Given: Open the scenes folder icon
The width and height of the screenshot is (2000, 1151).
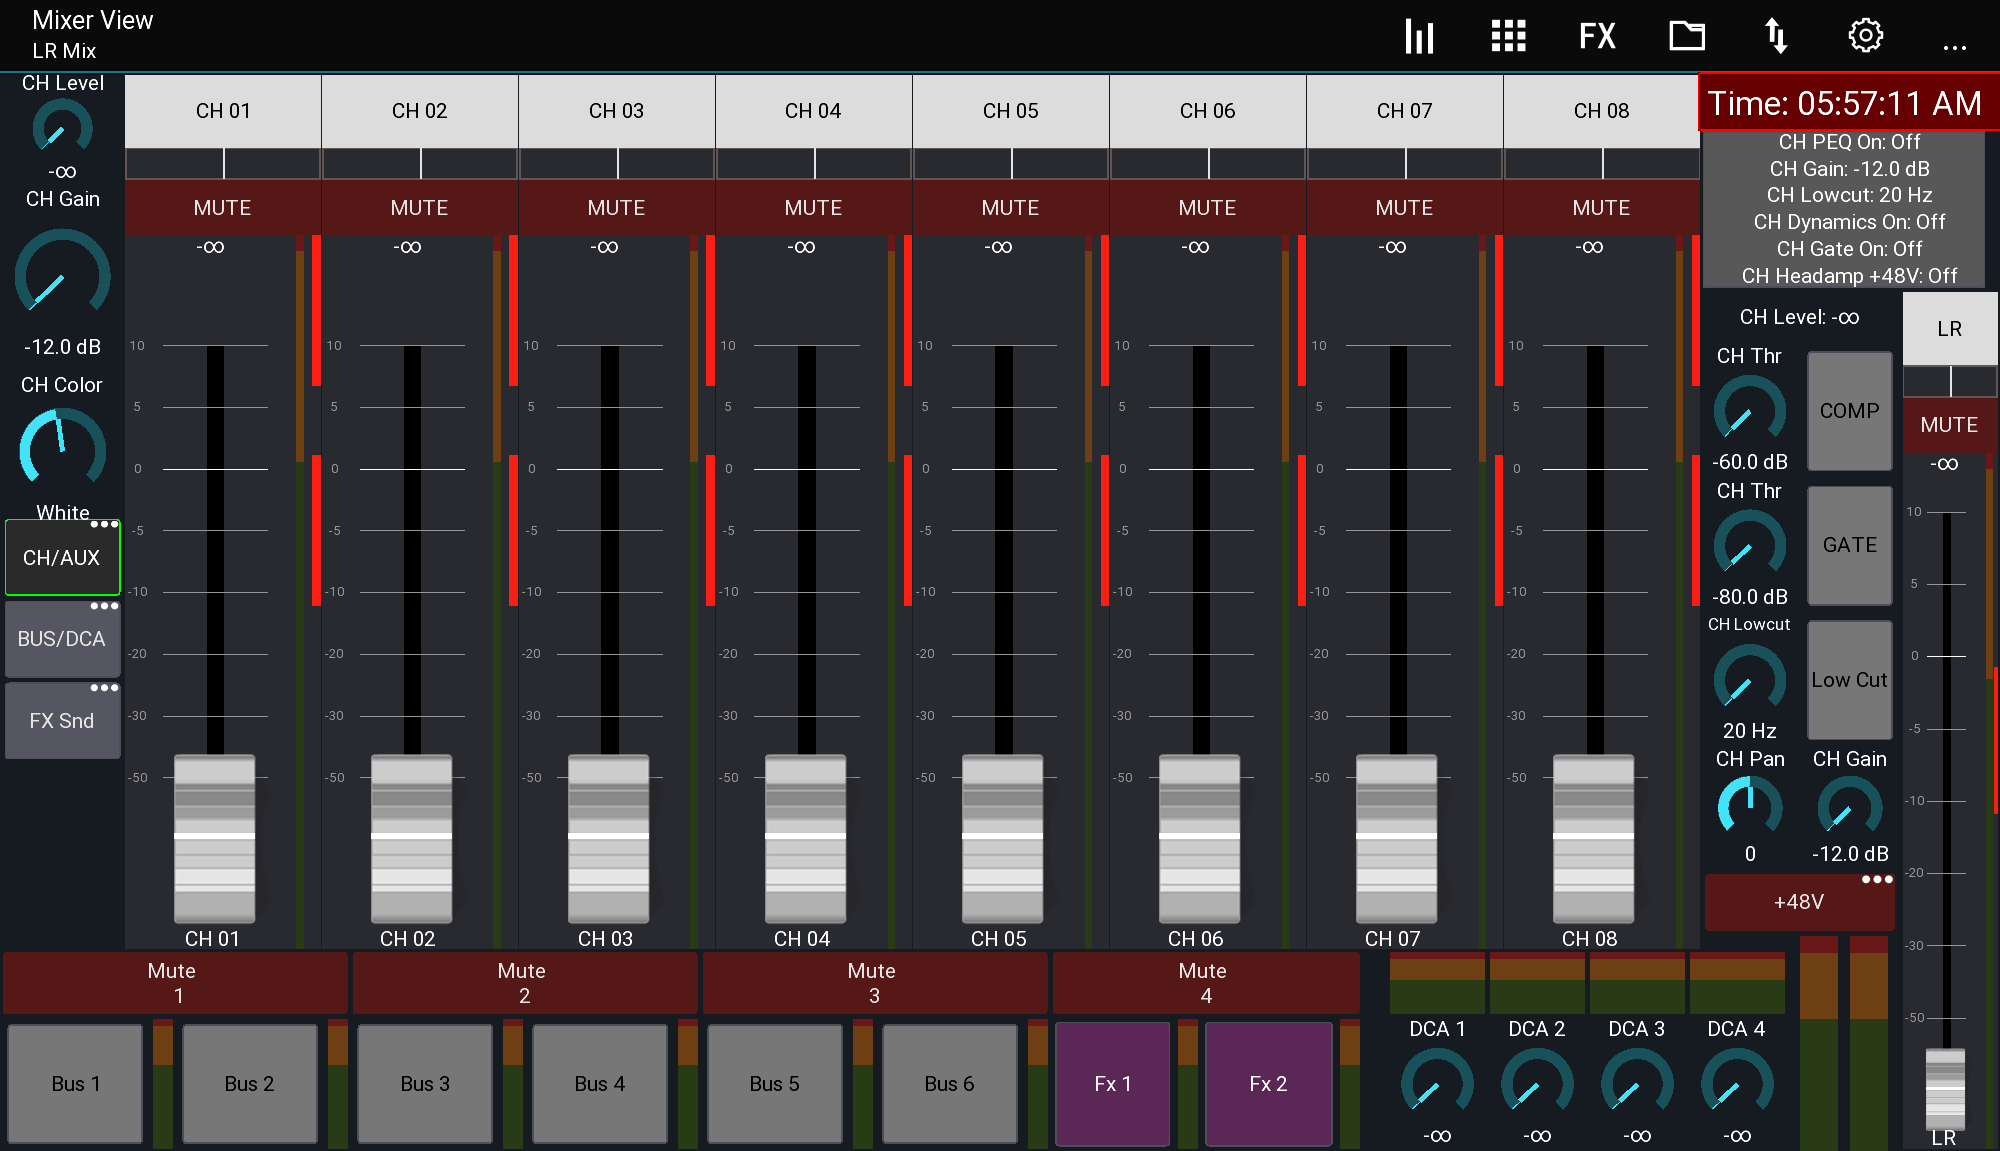Looking at the screenshot, I should [x=1687, y=35].
